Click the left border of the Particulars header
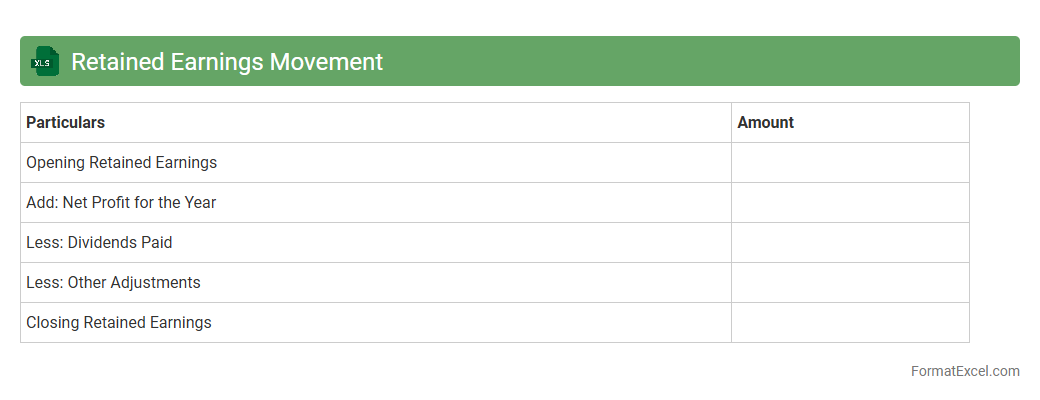 tap(20, 123)
